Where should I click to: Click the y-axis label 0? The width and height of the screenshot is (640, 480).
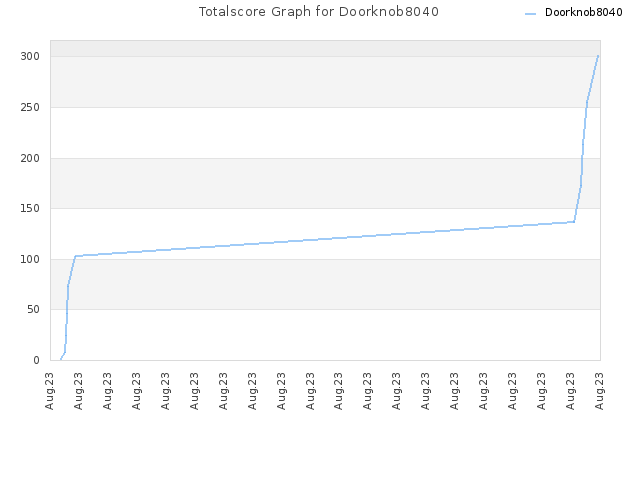coord(37,360)
